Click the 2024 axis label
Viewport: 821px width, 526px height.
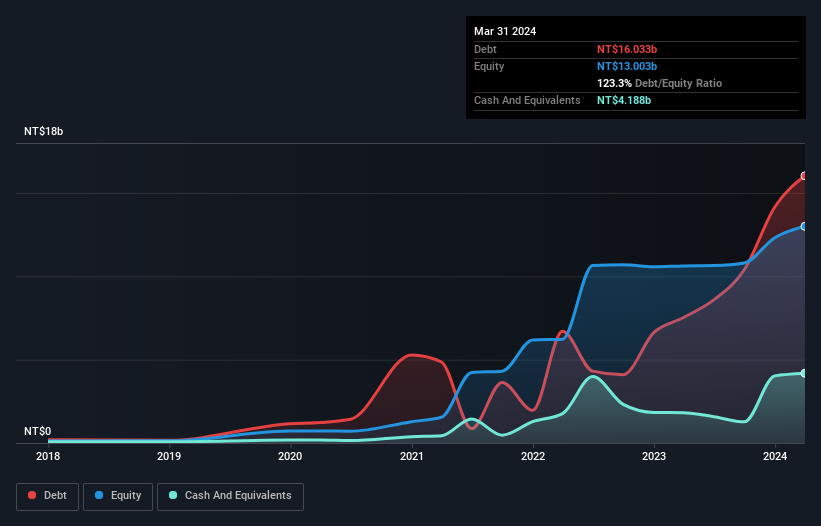click(775, 456)
